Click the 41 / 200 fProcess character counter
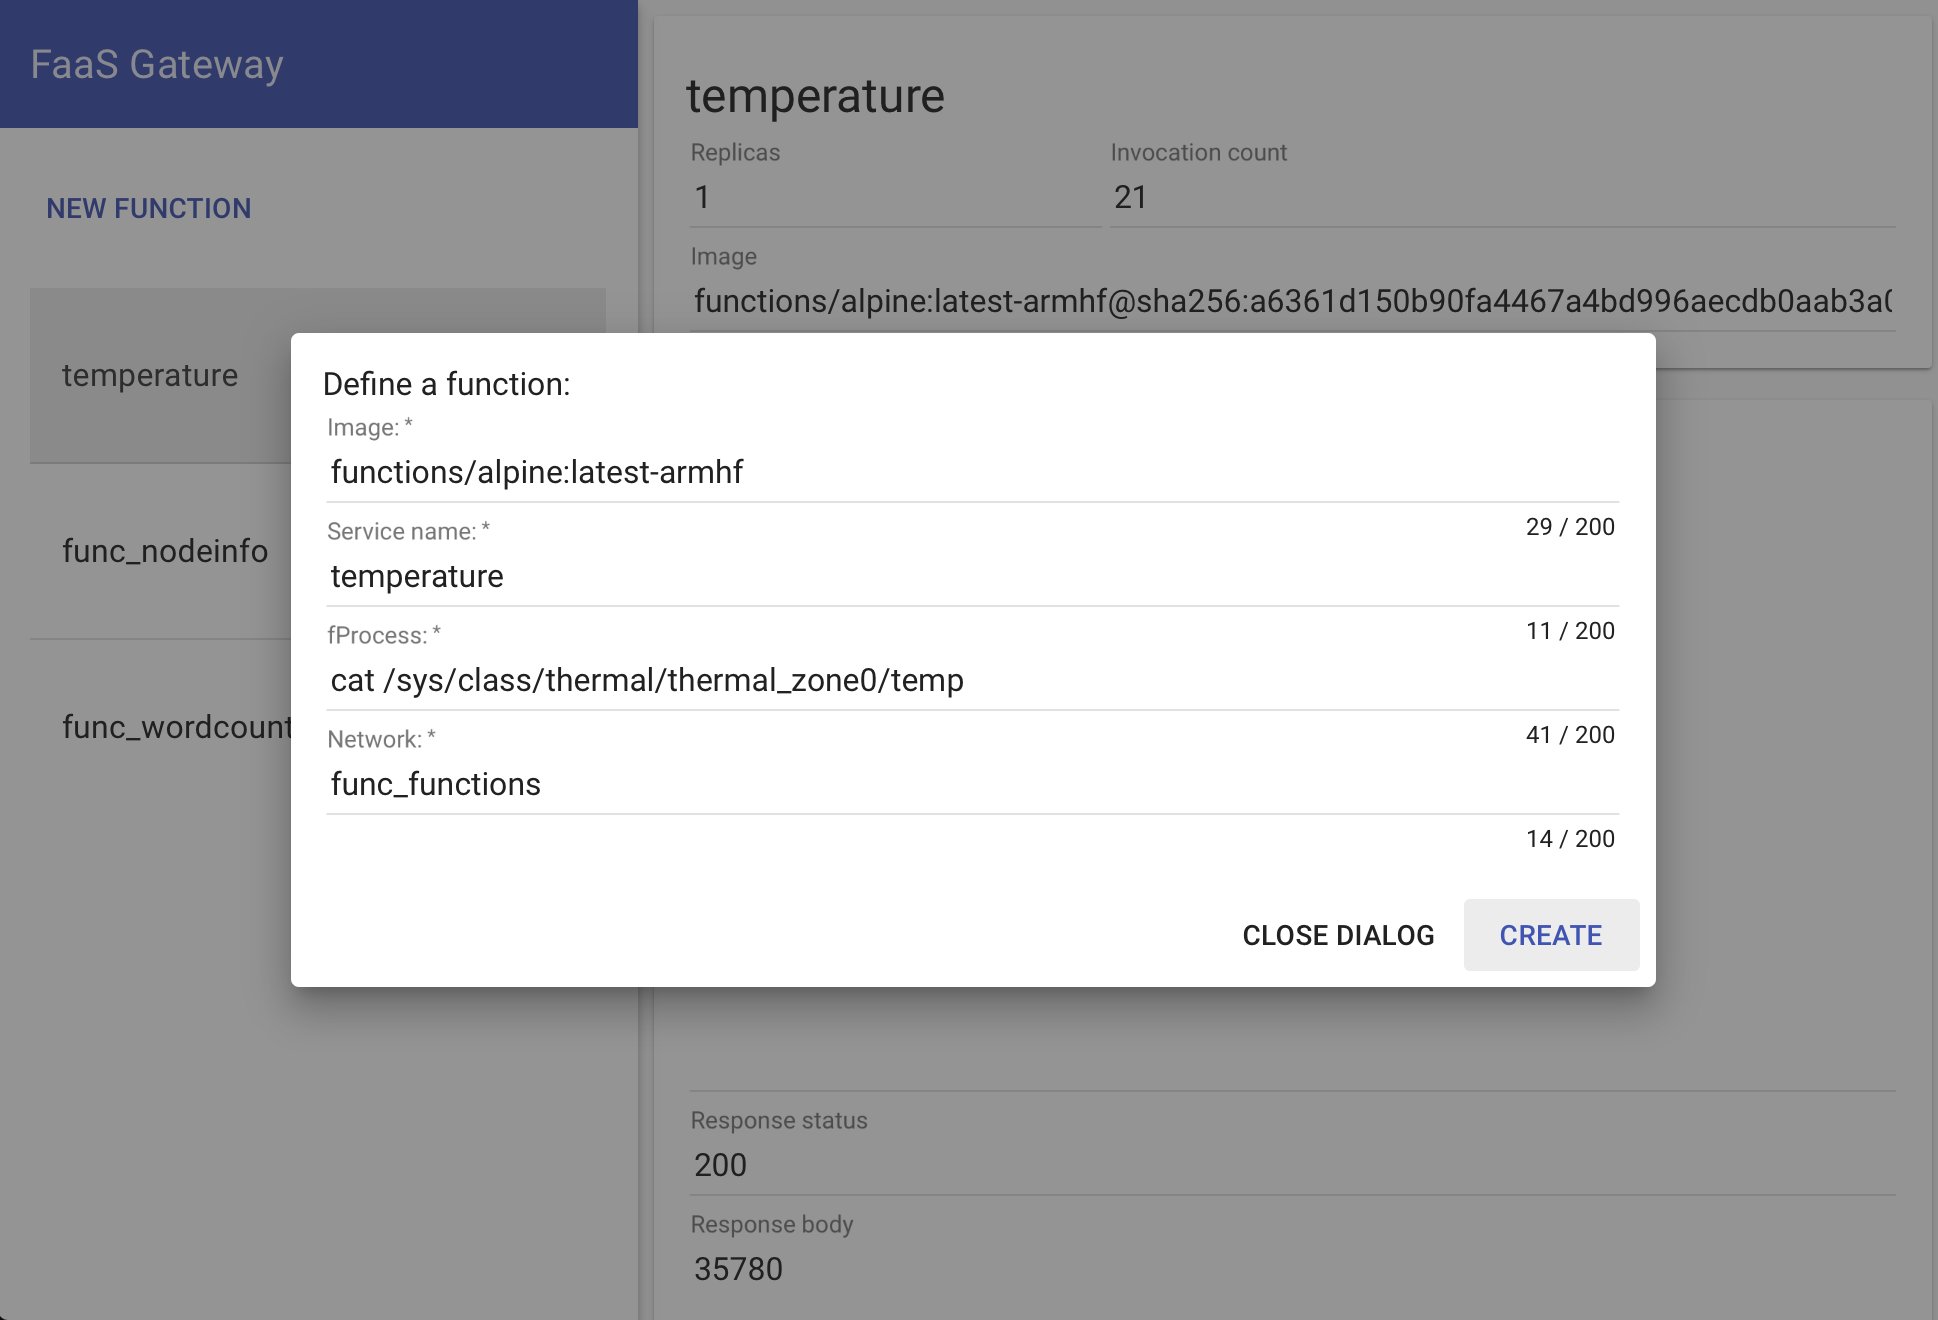 coord(1569,735)
